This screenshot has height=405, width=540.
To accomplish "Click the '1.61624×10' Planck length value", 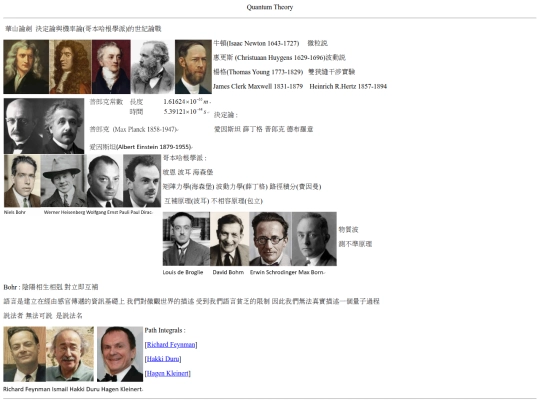I will click(x=187, y=102).
